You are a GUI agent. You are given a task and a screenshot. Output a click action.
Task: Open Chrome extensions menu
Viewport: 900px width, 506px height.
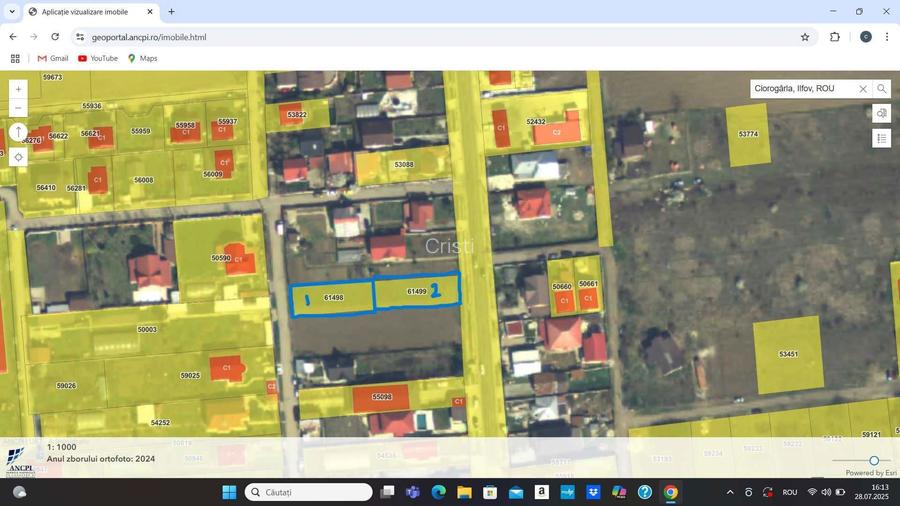(x=835, y=37)
